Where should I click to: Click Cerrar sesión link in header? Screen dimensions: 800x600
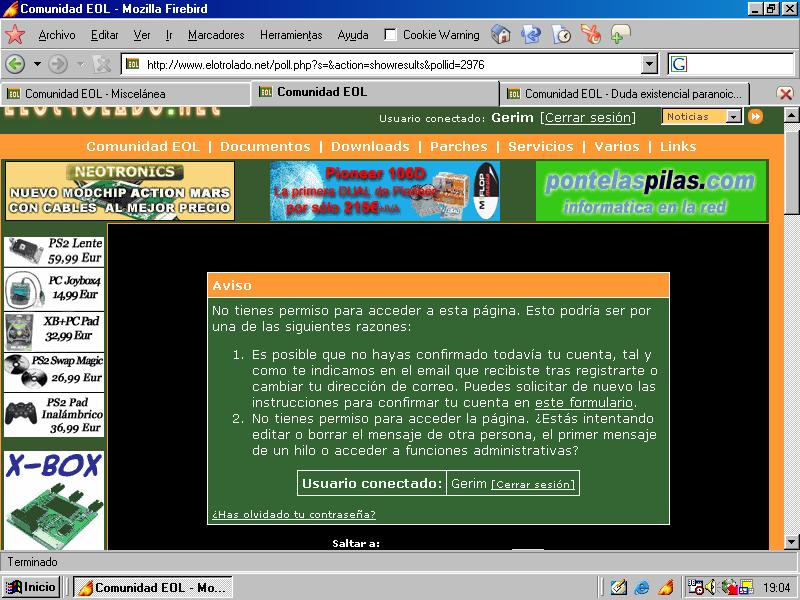click(589, 117)
